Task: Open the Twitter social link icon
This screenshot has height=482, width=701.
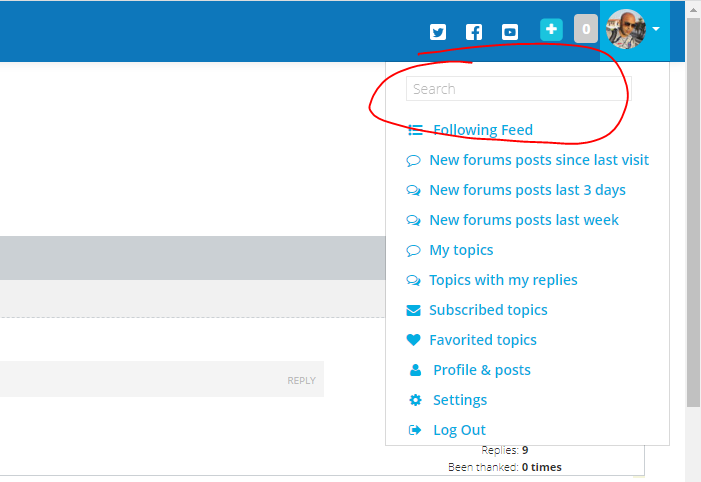Action: (438, 32)
